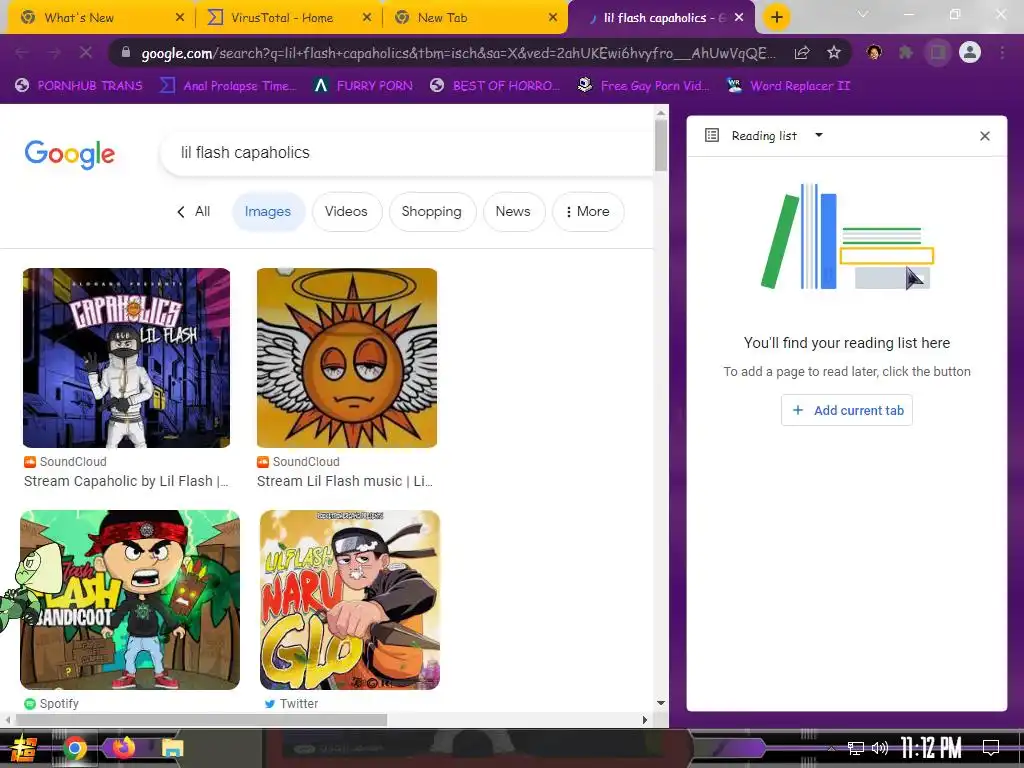Go back to the All results filter
This screenshot has height=768, width=1024.
pos(193,212)
